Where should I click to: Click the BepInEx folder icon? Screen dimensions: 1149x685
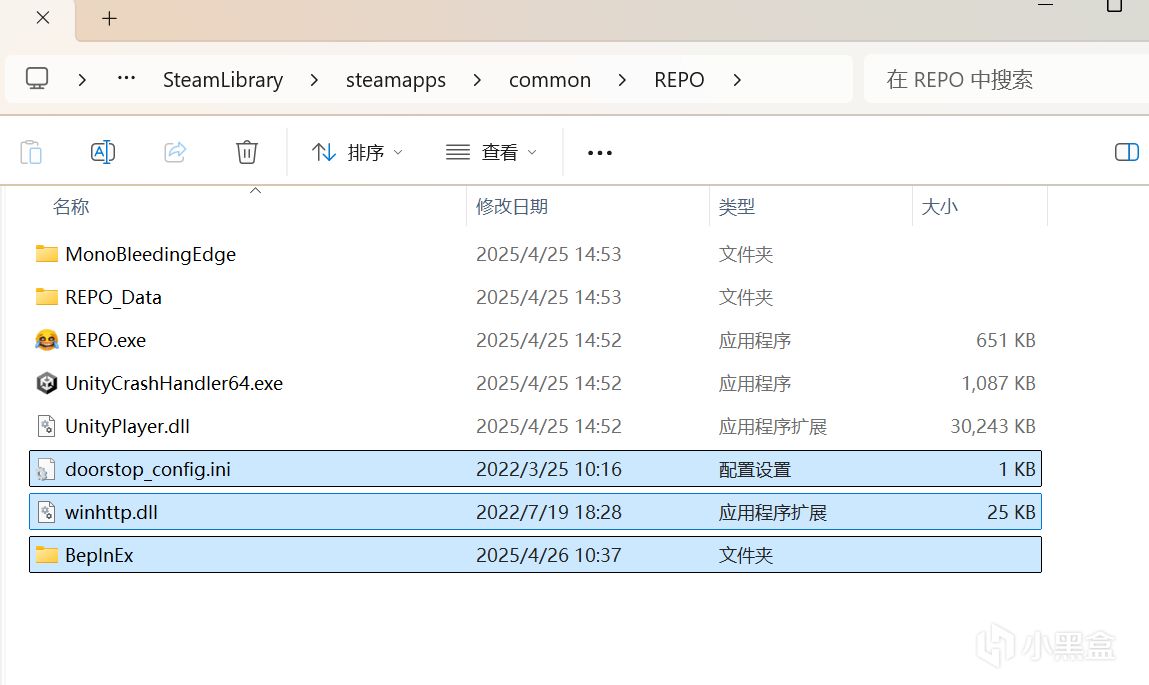(x=47, y=555)
